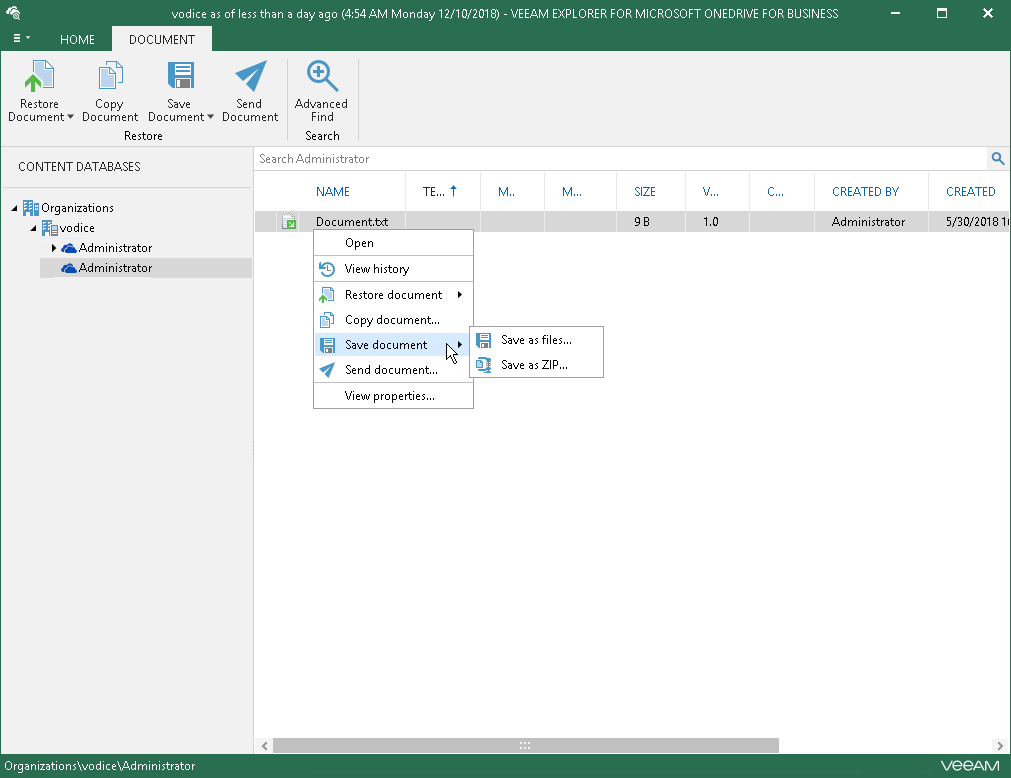Click the status bar path Organizations\vodice\Administrator
1011x778 pixels.
[100, 766]
